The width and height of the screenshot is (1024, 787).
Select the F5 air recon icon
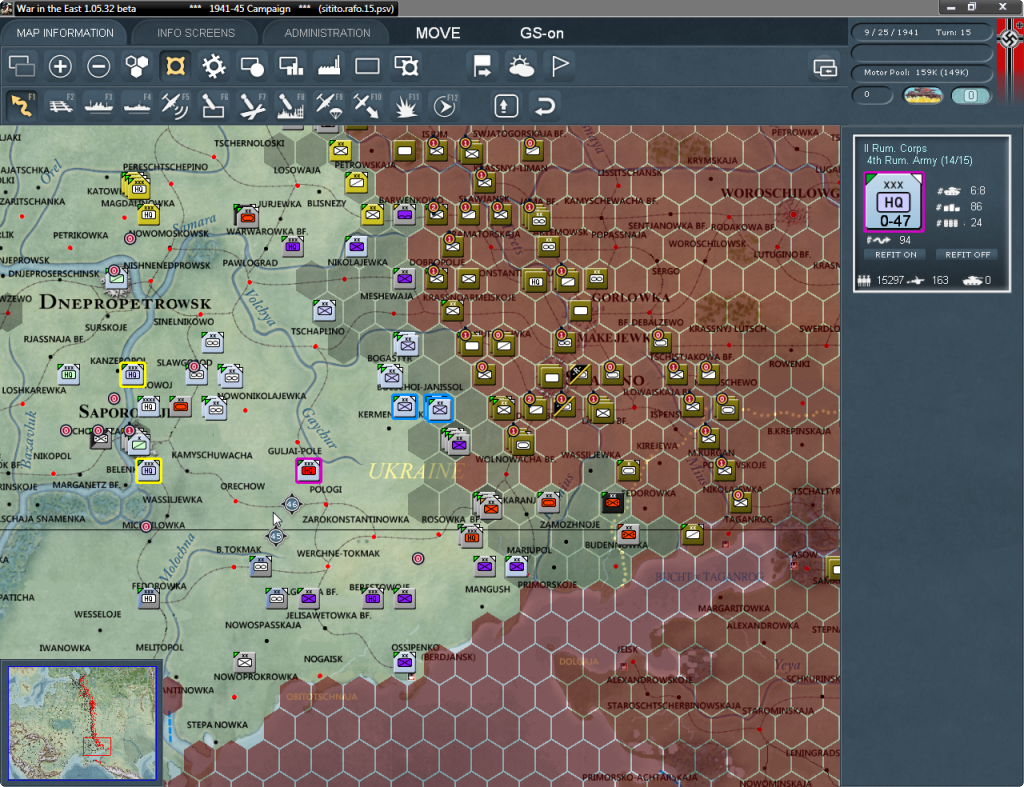pyautogui.click(x=175, y=105)
